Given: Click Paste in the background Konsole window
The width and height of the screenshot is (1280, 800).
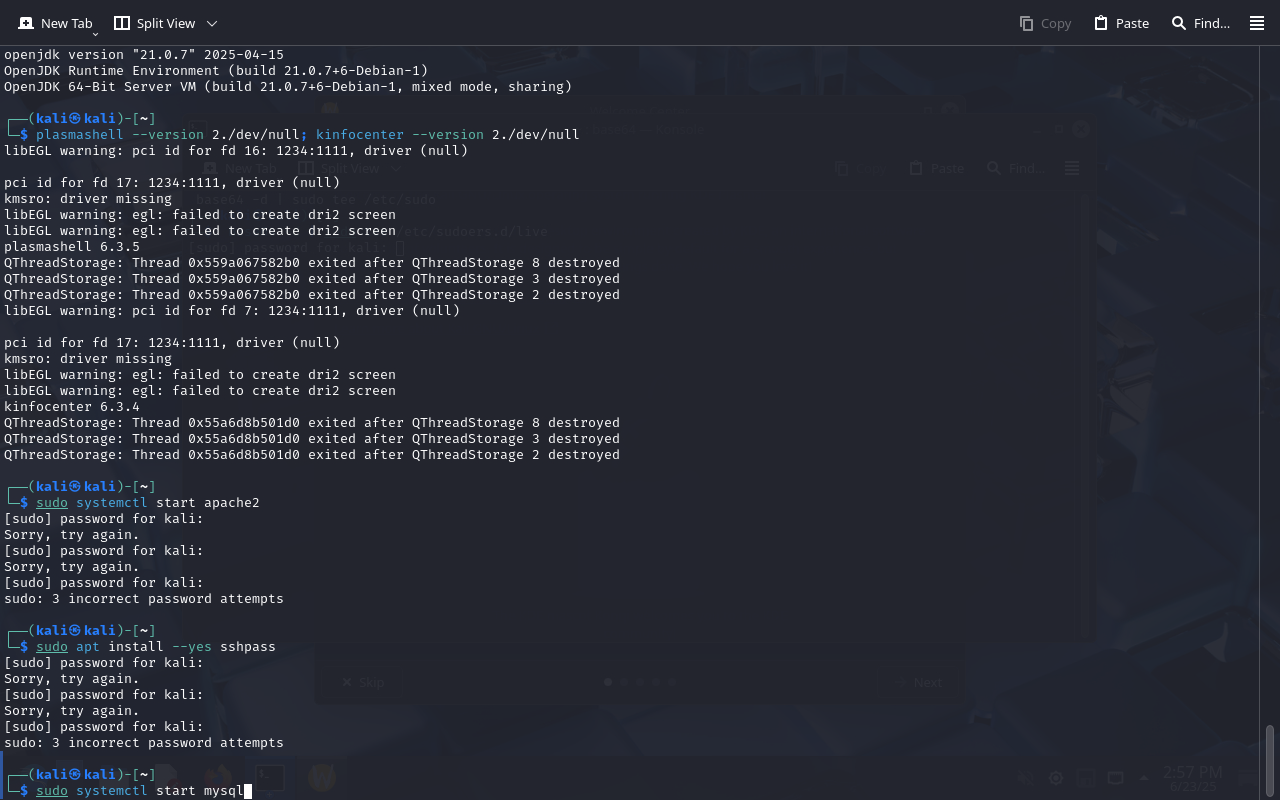Looking at the screenshot, I should (935, 169).
